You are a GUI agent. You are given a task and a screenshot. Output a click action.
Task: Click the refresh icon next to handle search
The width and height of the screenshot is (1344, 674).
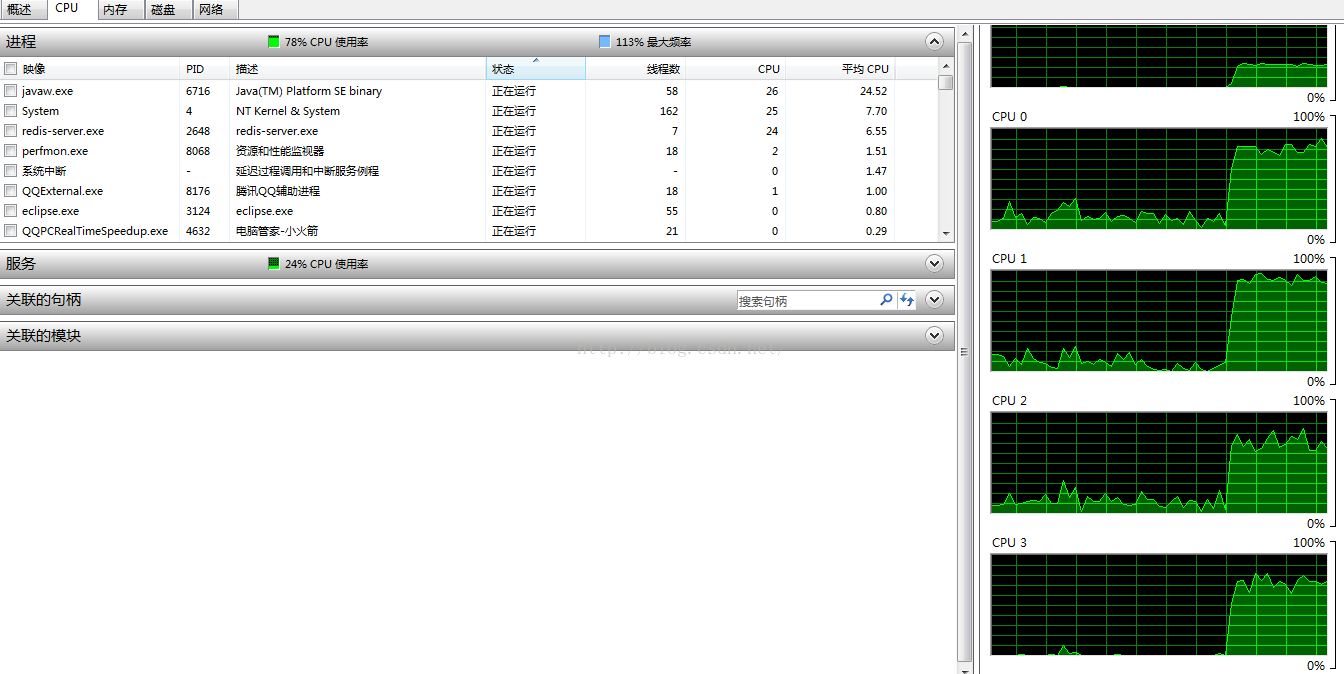pyautogui.click(x=907, y=300)
